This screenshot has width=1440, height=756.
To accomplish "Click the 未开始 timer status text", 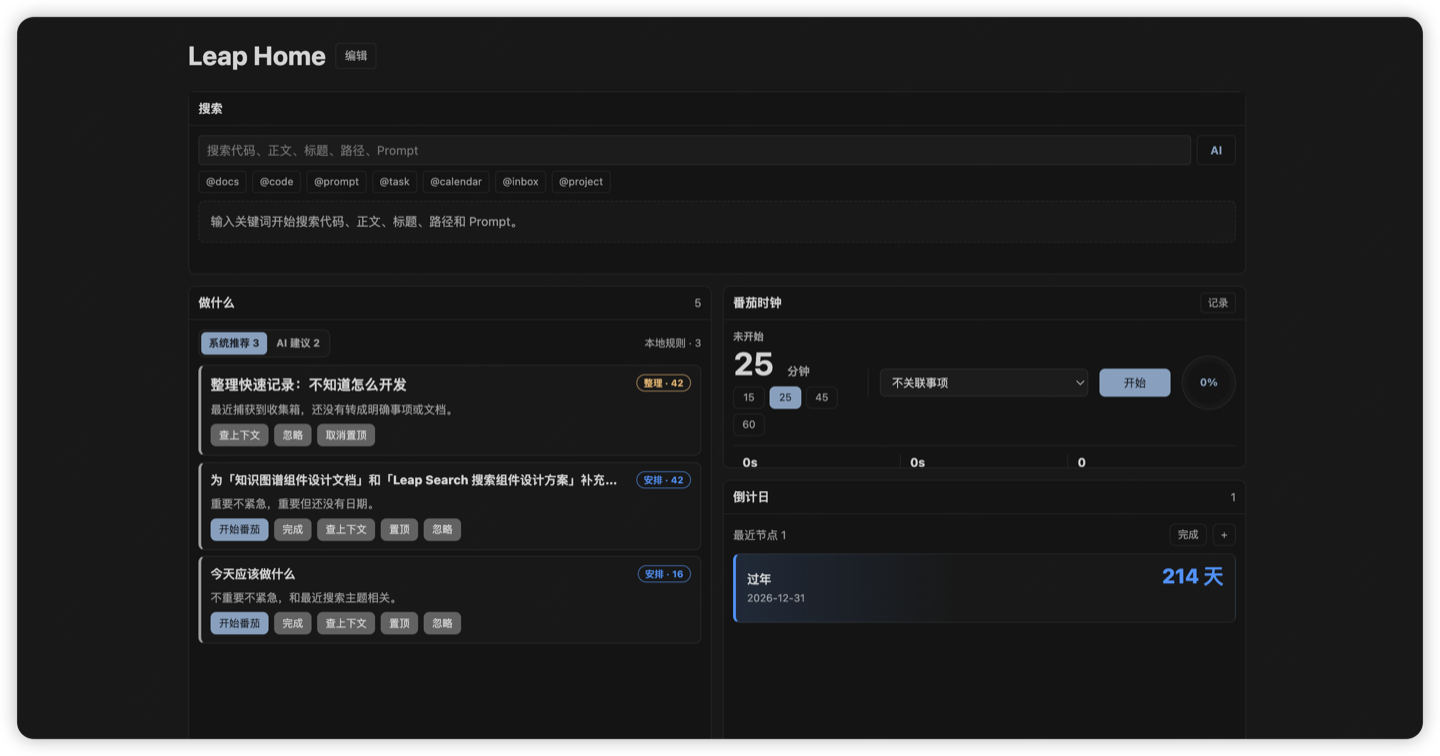I will tap(748, 337).
